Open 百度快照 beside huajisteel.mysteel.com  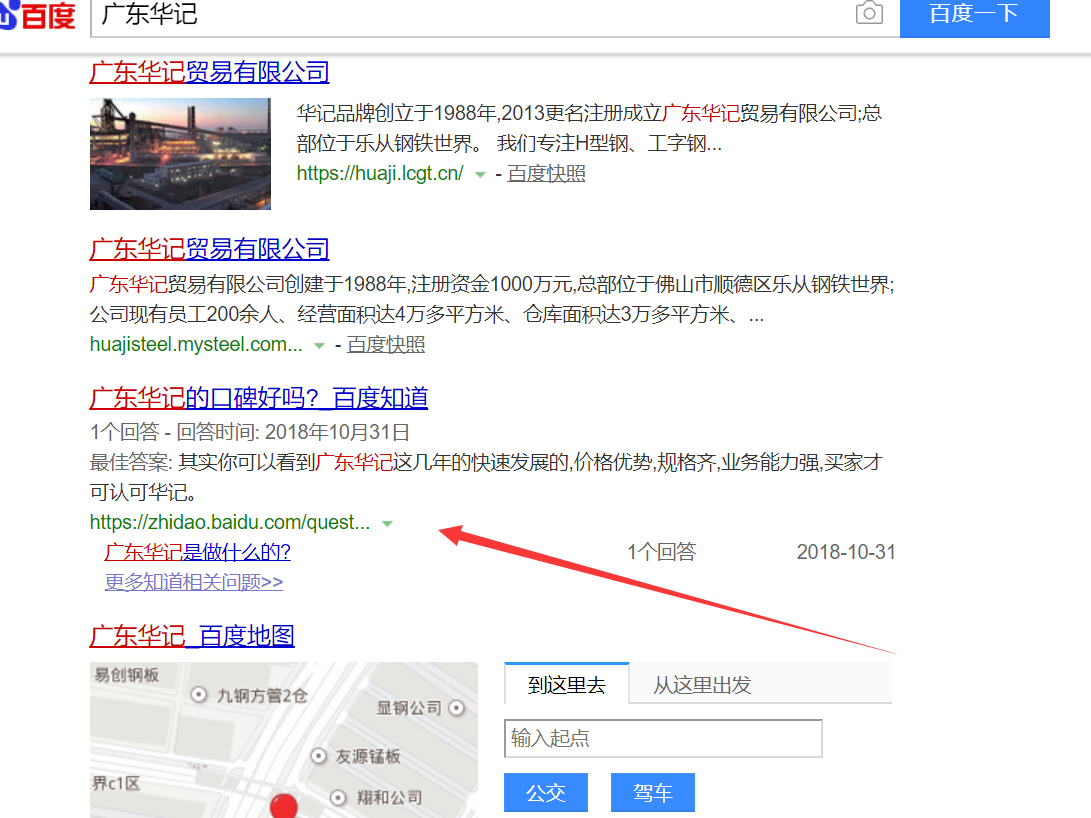[x=386, y=344]
